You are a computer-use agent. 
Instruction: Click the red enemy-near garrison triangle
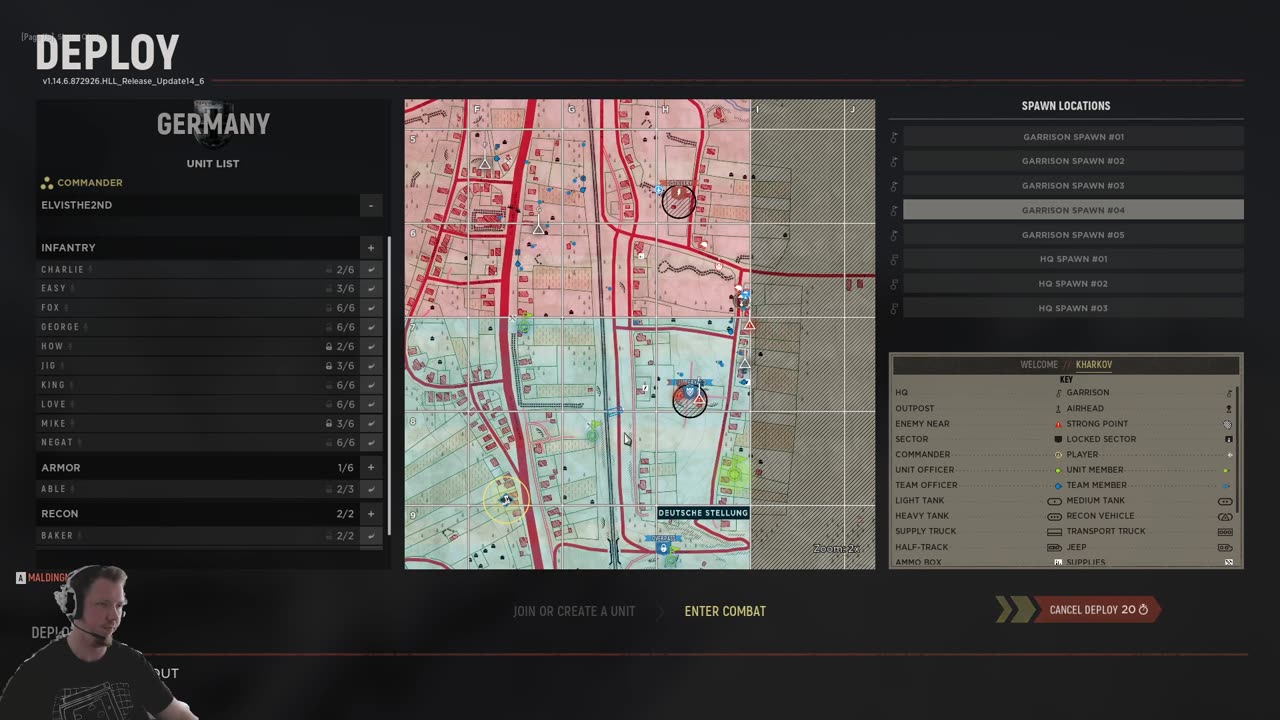point(749,325)
